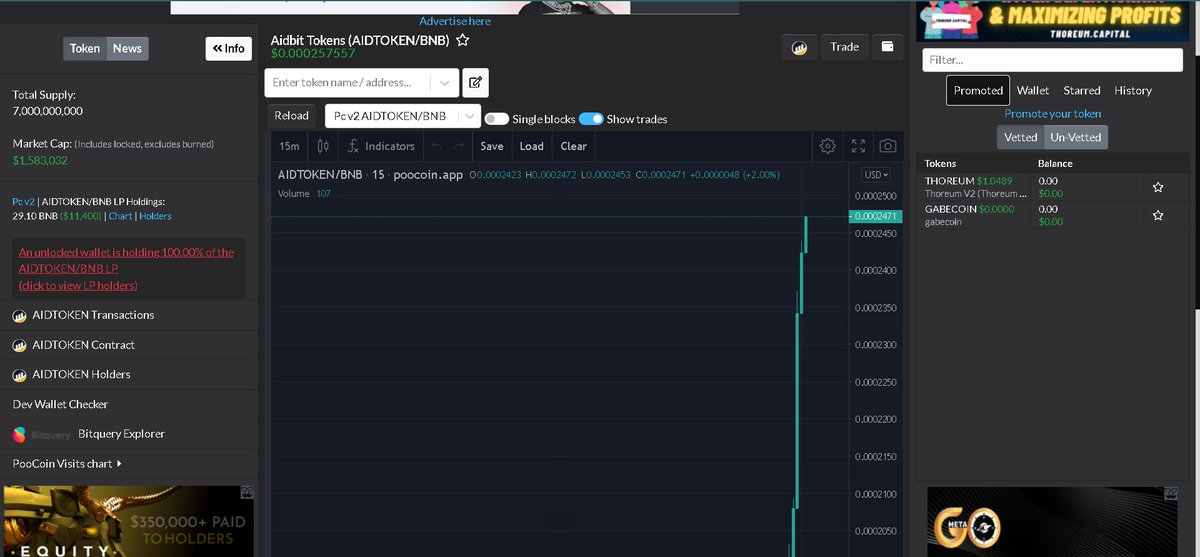Open the PooCoin chart icon button near Trade
The image size is (1200, 557).
(x=799, y=47)
